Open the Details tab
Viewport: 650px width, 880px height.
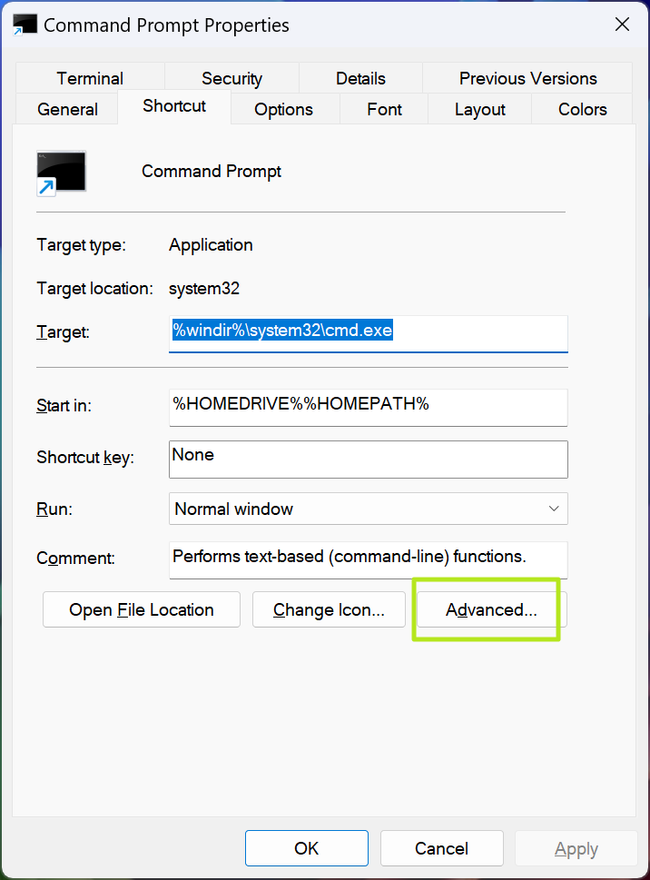(360, 78)
